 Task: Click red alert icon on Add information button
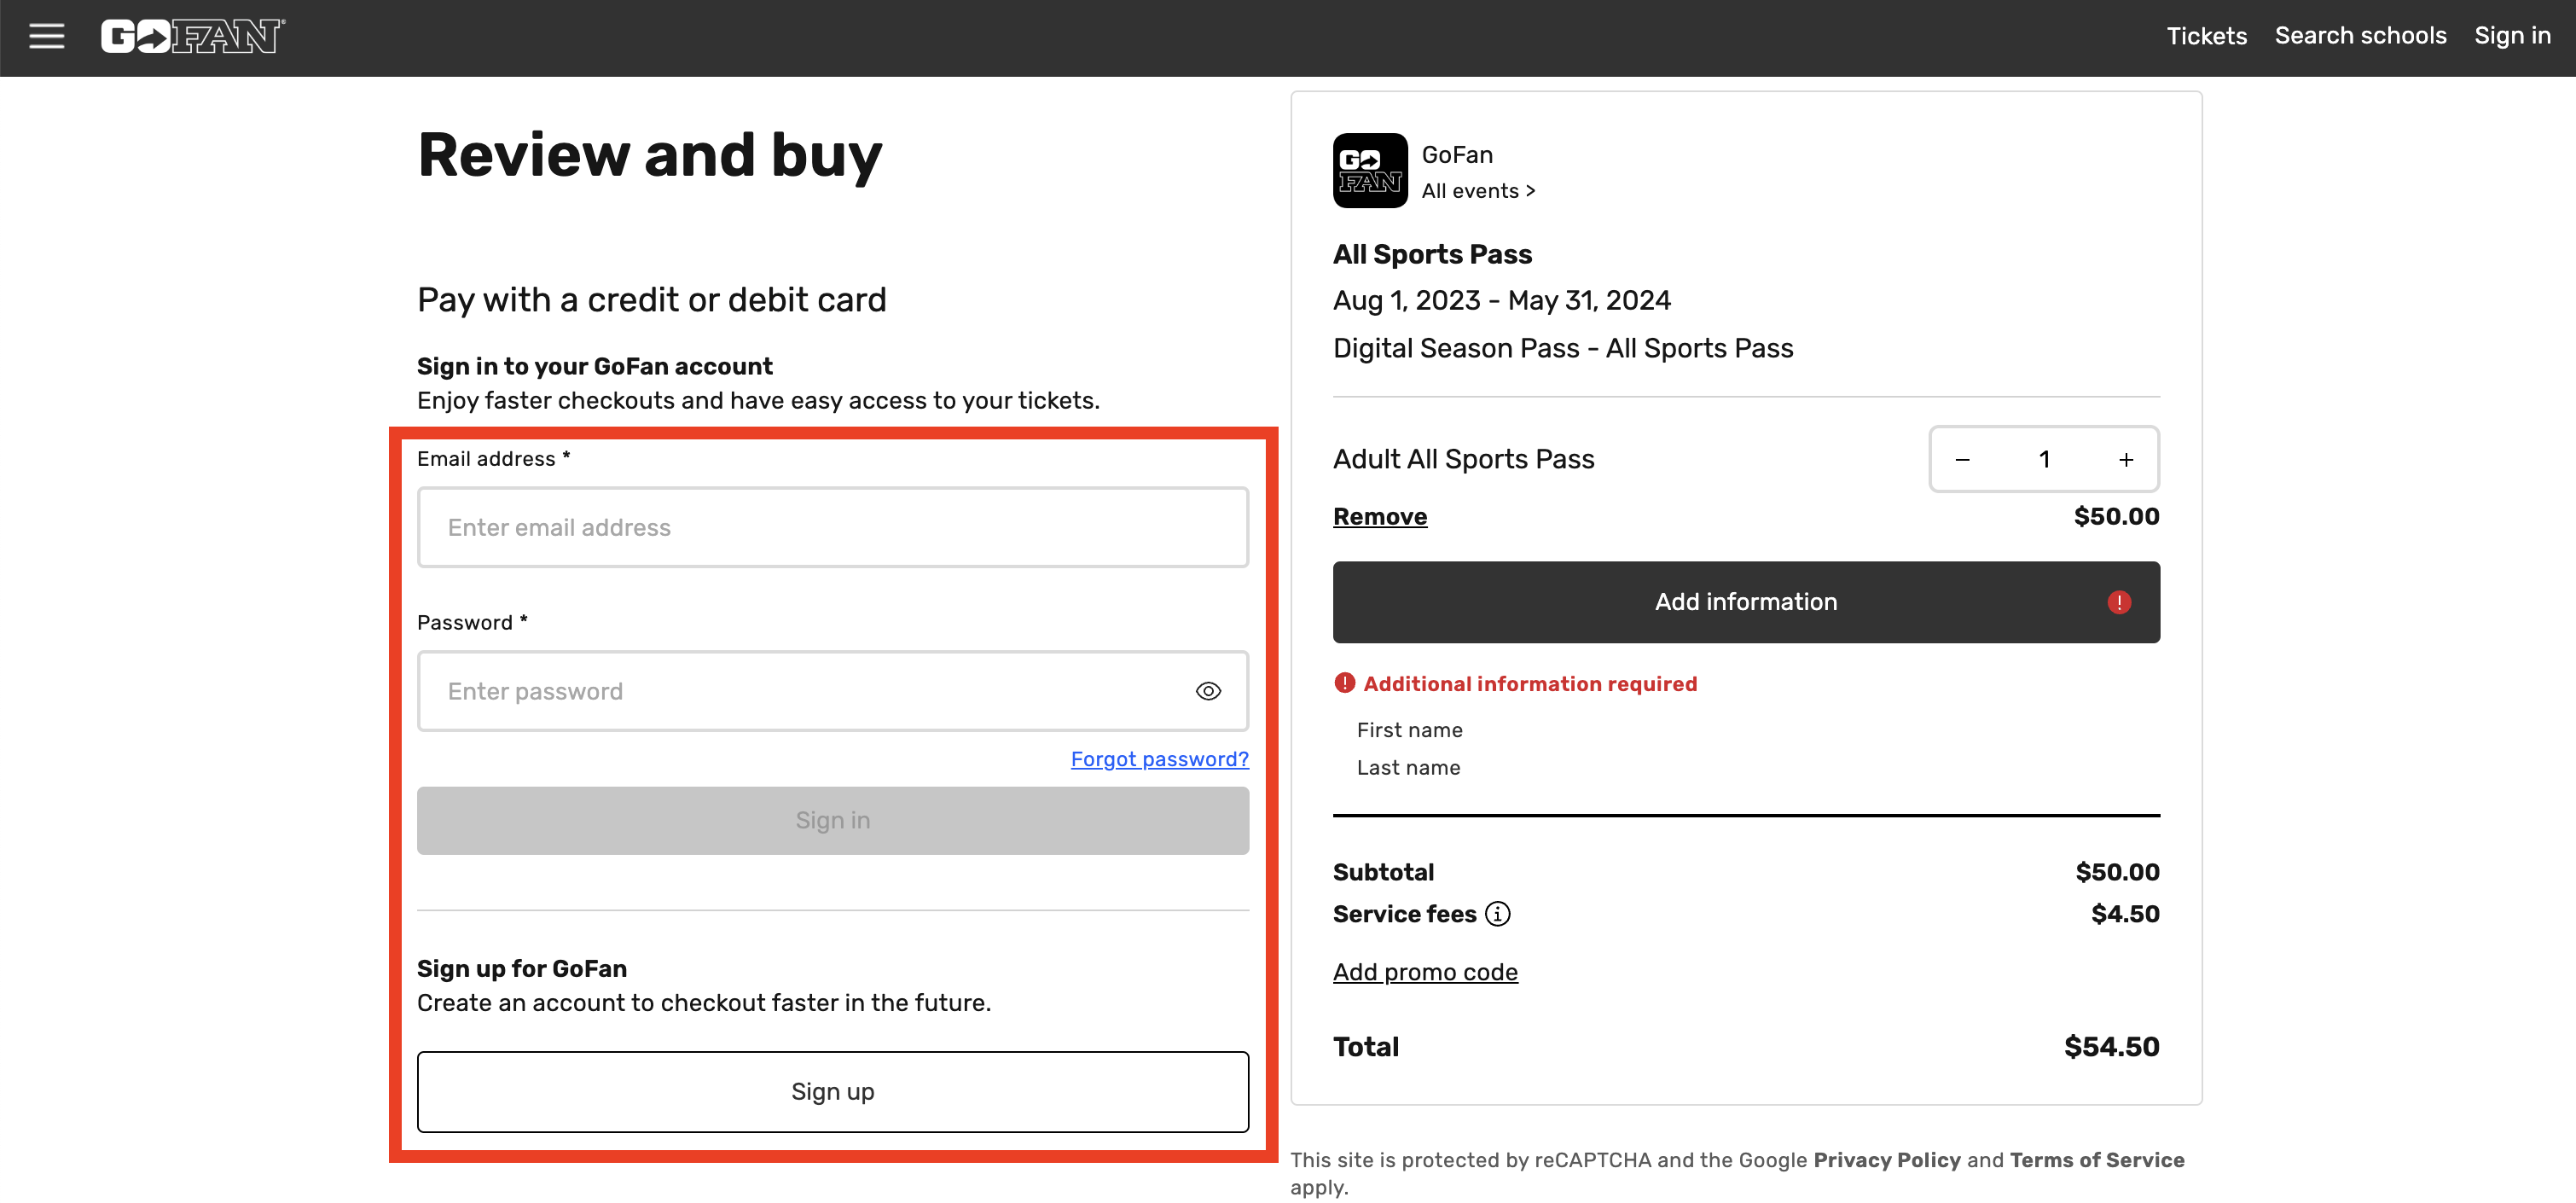[2119, 602]
